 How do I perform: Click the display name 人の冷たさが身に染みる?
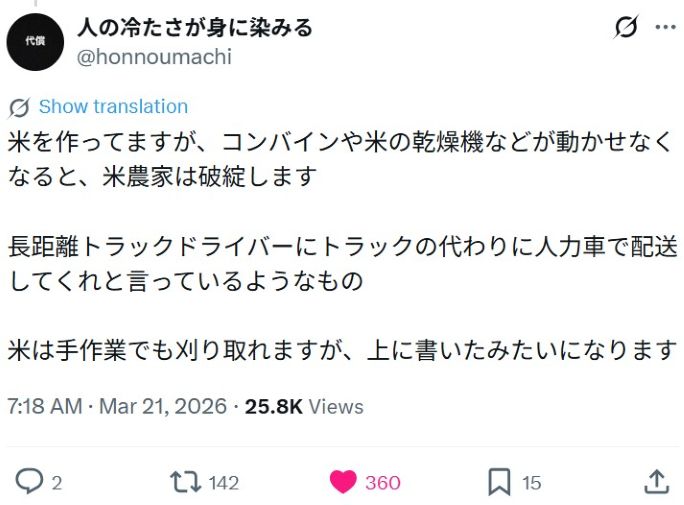195,28
